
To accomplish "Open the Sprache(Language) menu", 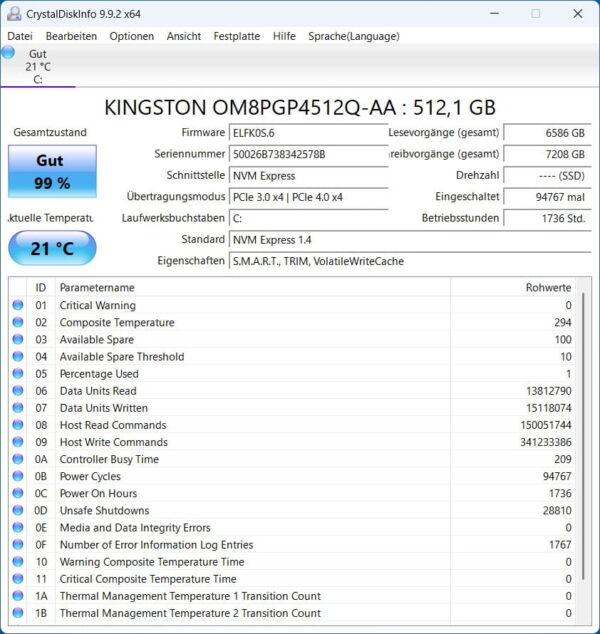I will [x=354, y=36].
